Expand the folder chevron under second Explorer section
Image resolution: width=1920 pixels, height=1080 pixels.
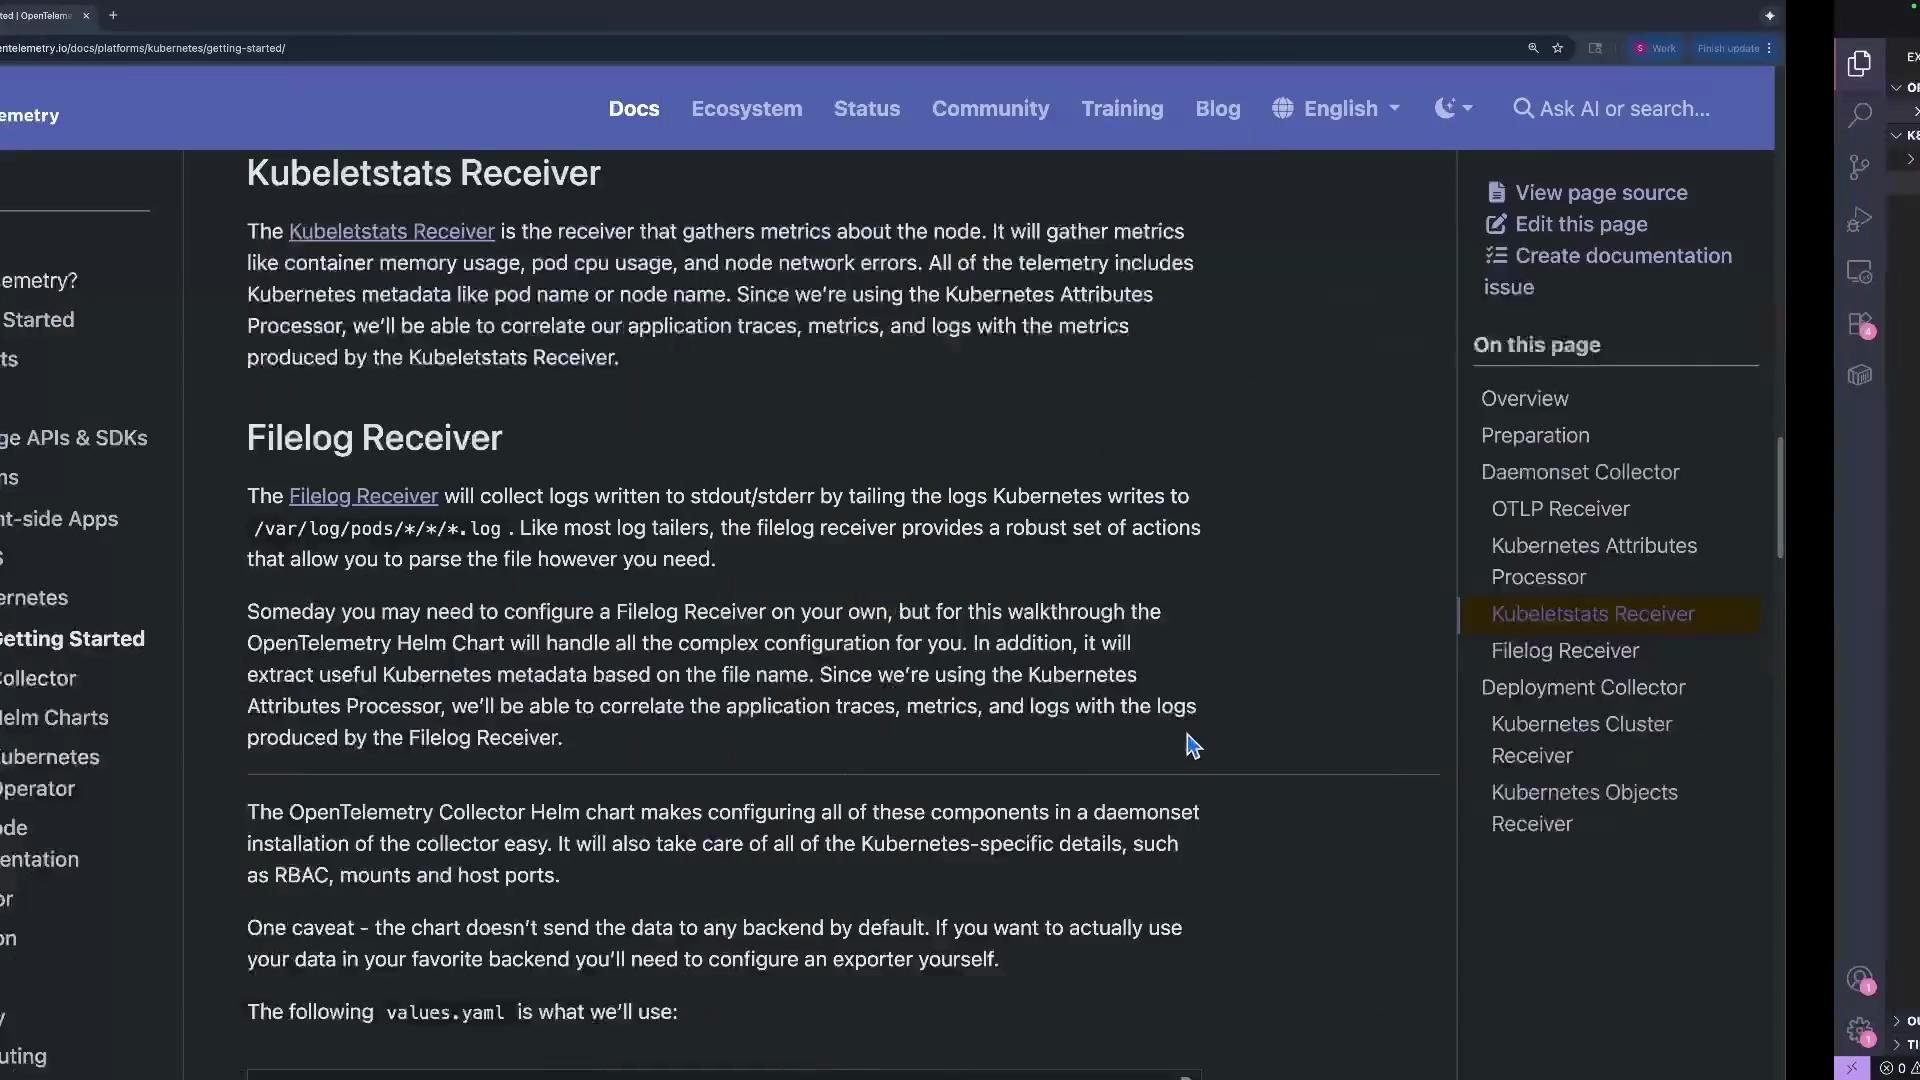(x=1910, y=159)
